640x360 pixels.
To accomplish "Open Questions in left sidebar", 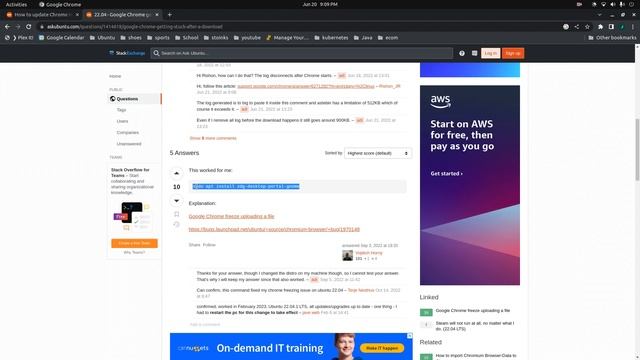I will (x=135, y=99).
